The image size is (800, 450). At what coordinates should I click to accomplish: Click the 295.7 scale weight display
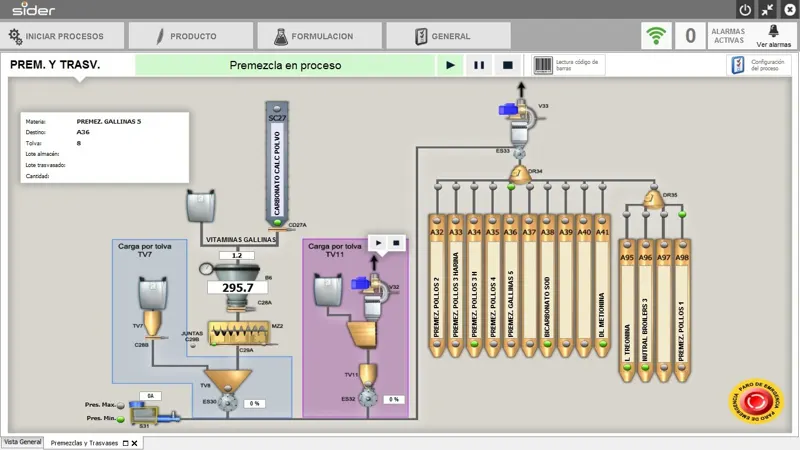238,288
